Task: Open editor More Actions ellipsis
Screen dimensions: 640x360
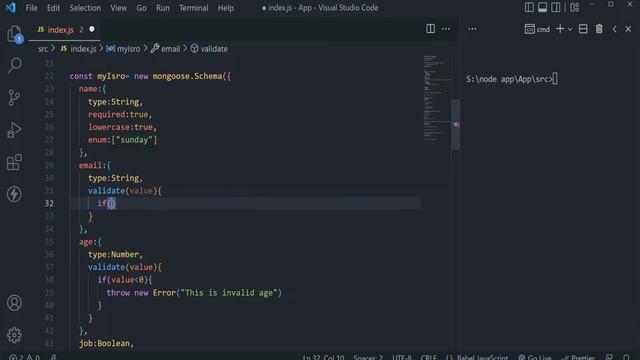Action: pos(446,29)
